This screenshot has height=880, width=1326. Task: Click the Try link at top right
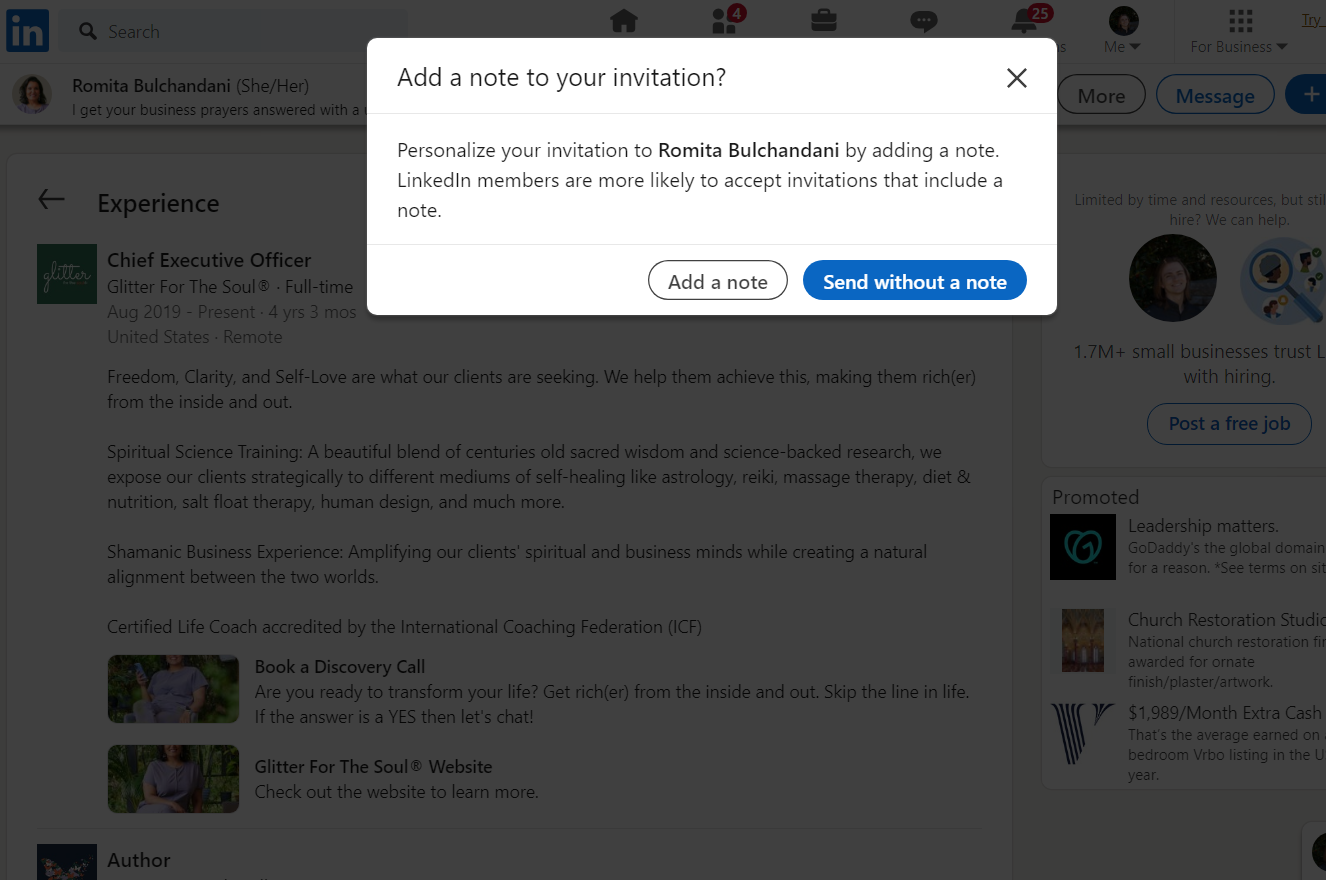click(1311, 20)
